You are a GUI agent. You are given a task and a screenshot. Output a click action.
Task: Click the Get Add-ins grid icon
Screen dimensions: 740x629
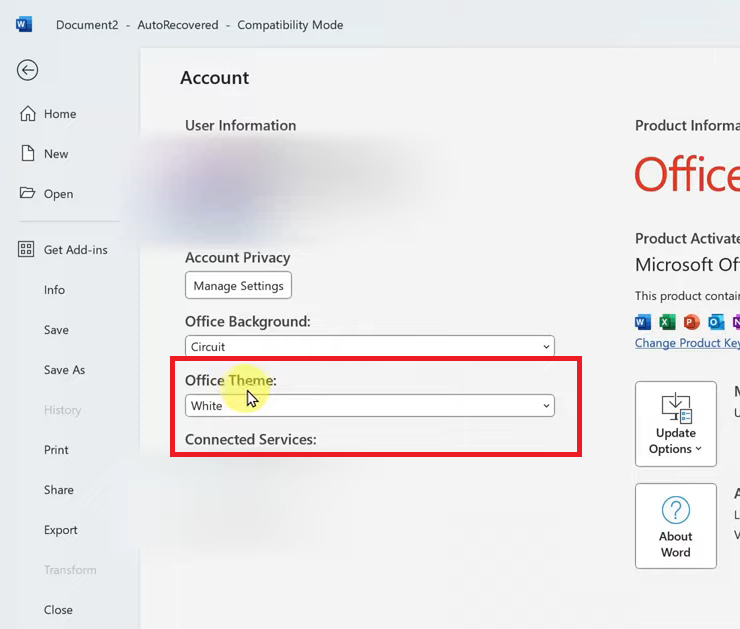click(x=26, y=249)
